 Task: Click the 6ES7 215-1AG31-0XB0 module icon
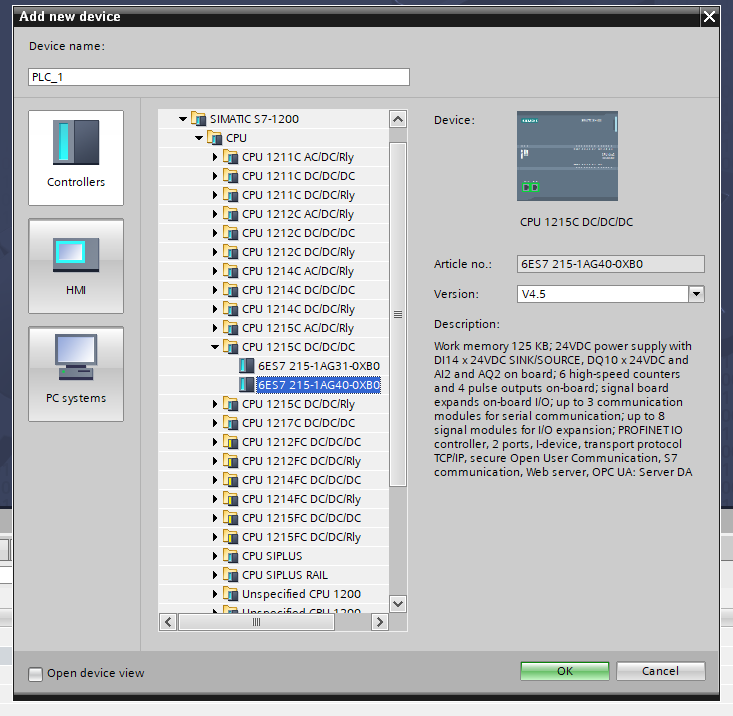[246, 366]
